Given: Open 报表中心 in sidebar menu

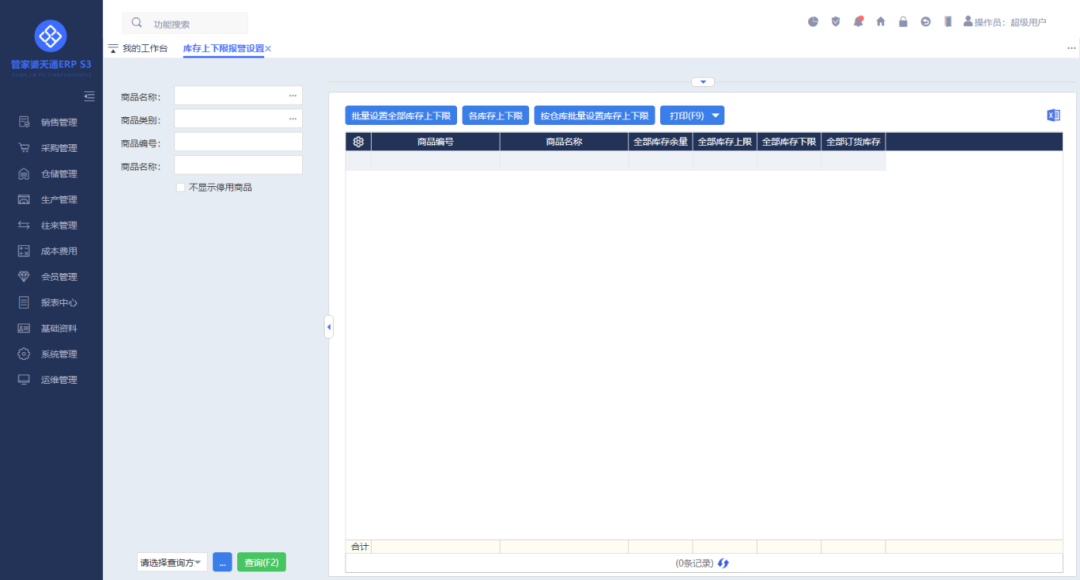Looking at the screenshot, I should pyautogui.click(x=59, y=302).
